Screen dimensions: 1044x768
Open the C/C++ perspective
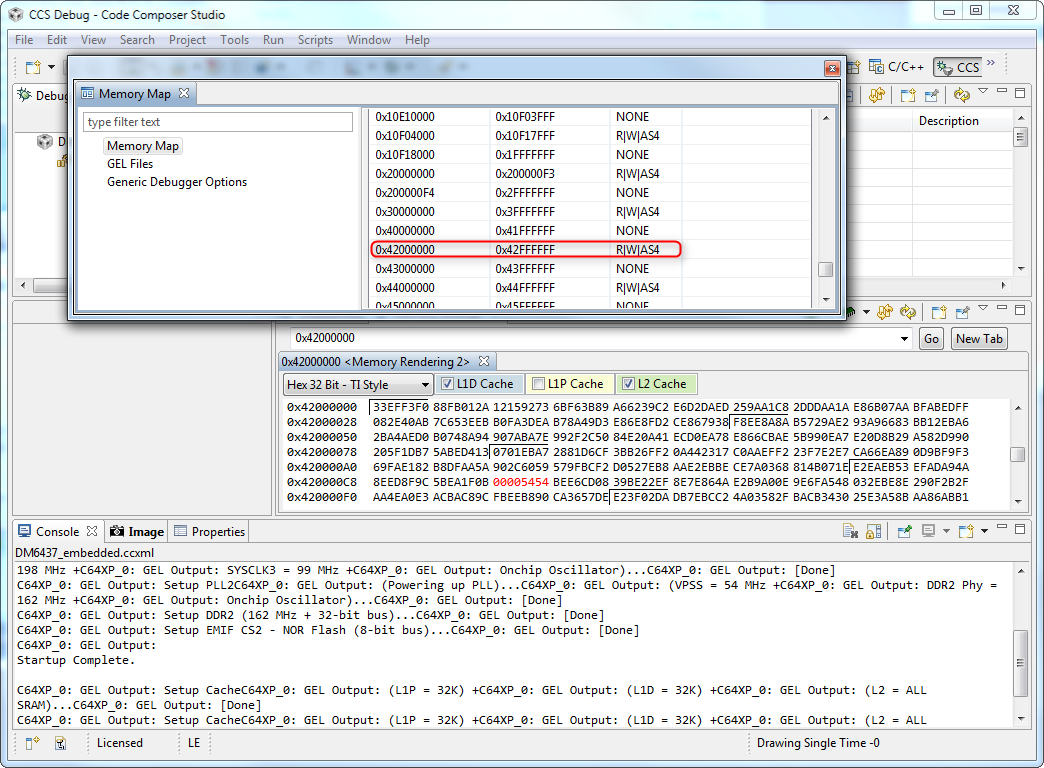point(897,67)
